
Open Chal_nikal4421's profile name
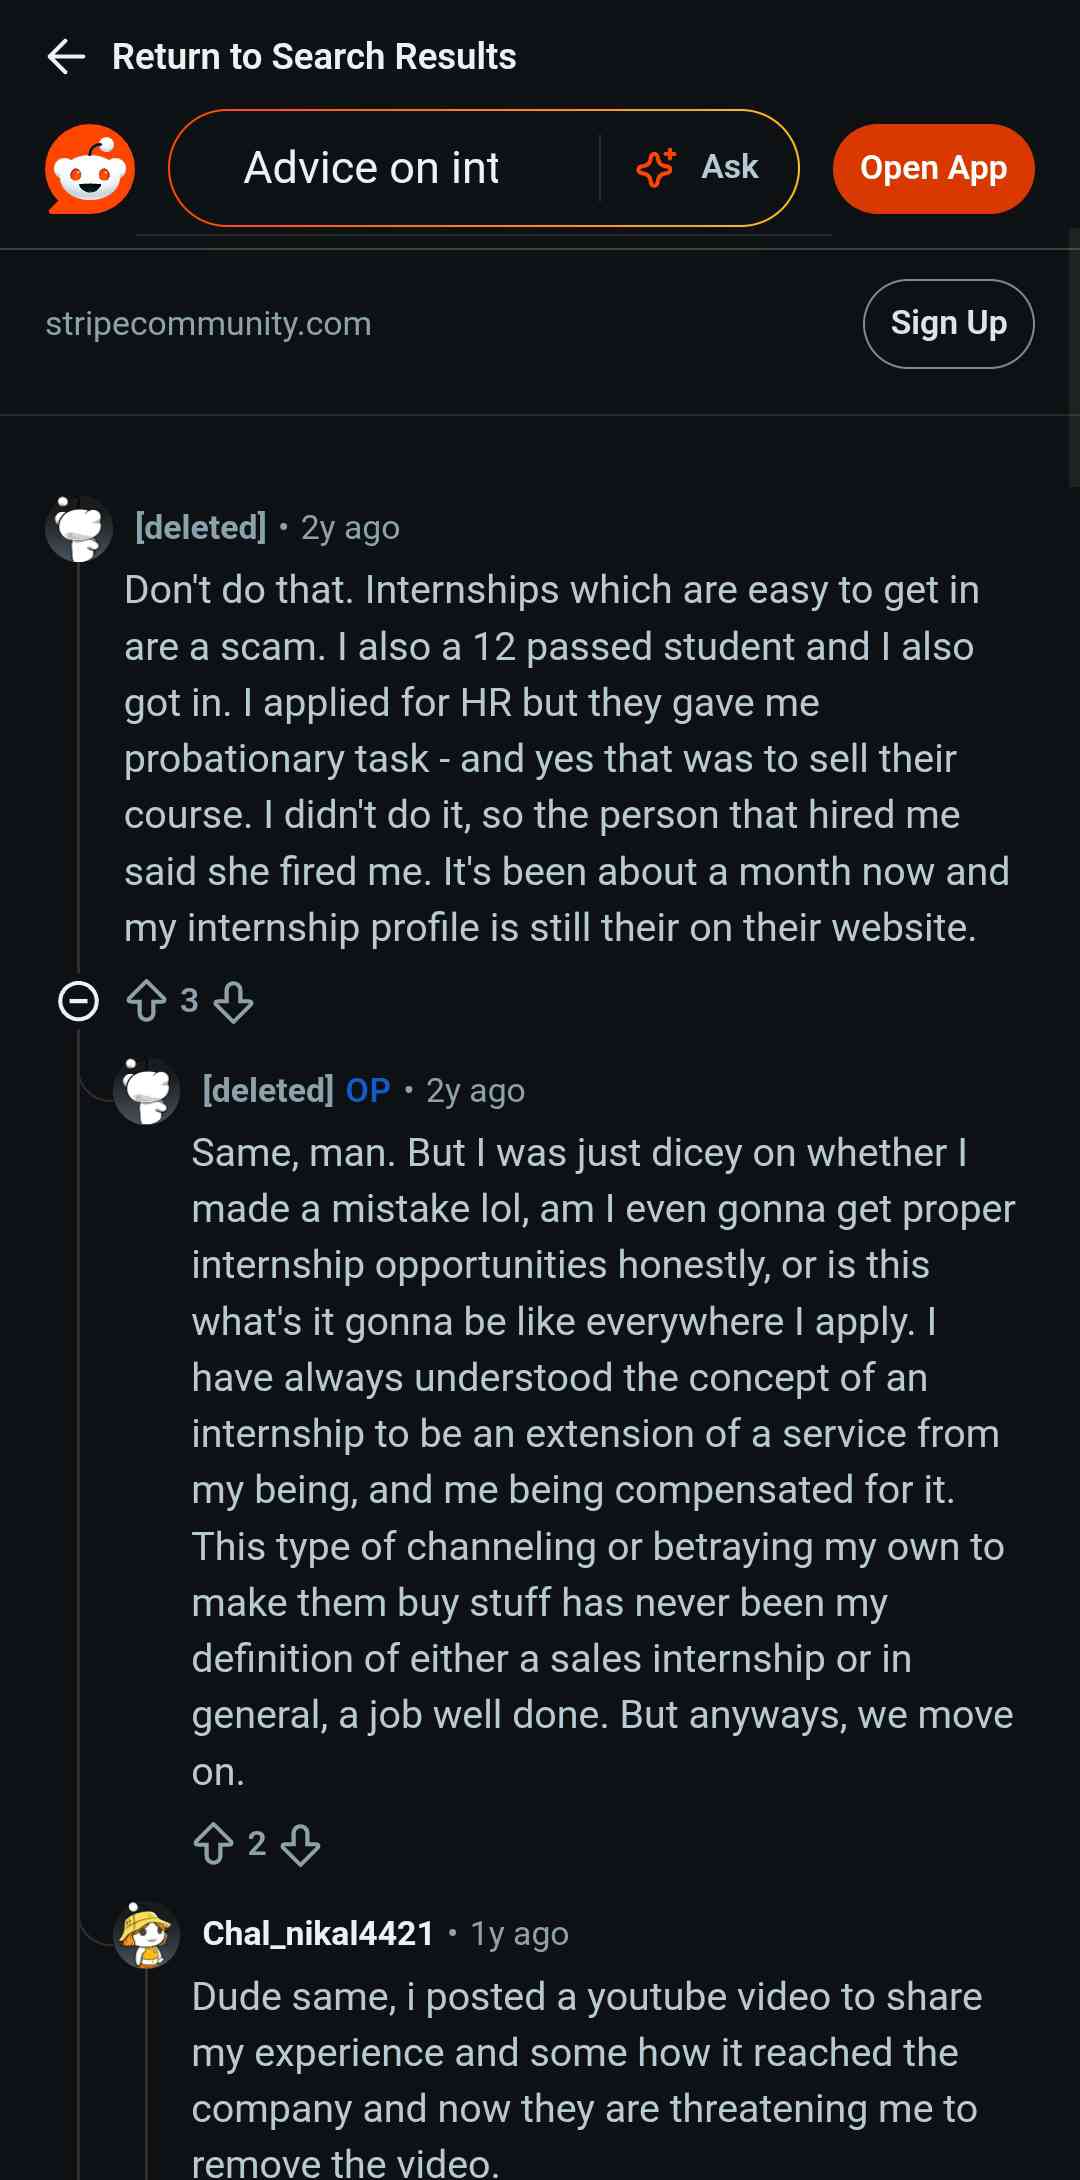[318, 1934]
